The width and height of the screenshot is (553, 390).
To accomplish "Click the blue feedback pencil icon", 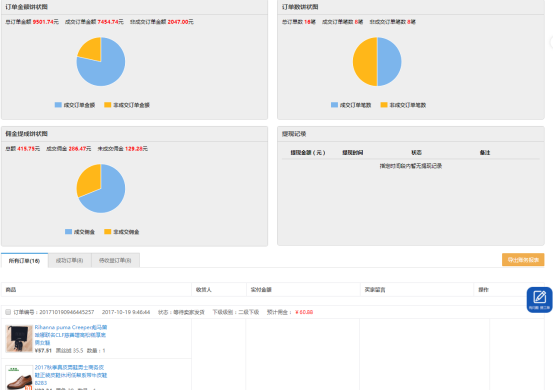I will point(539,299).
